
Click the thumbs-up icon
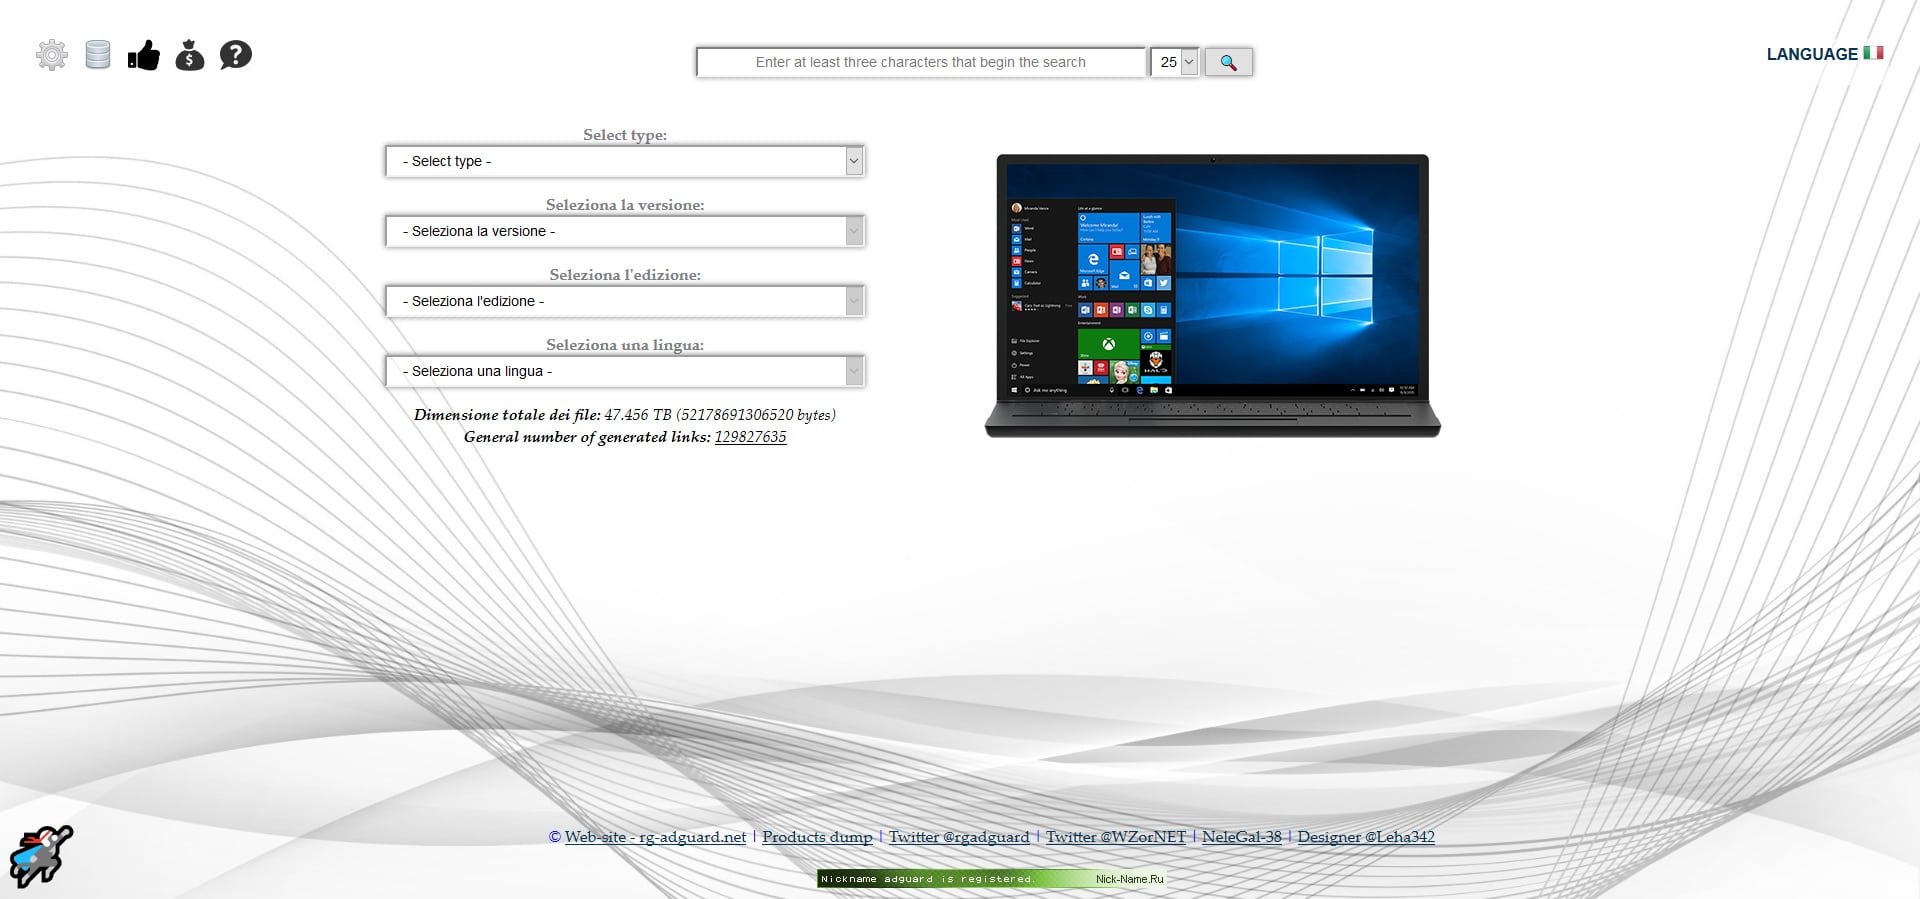[144, 55]
